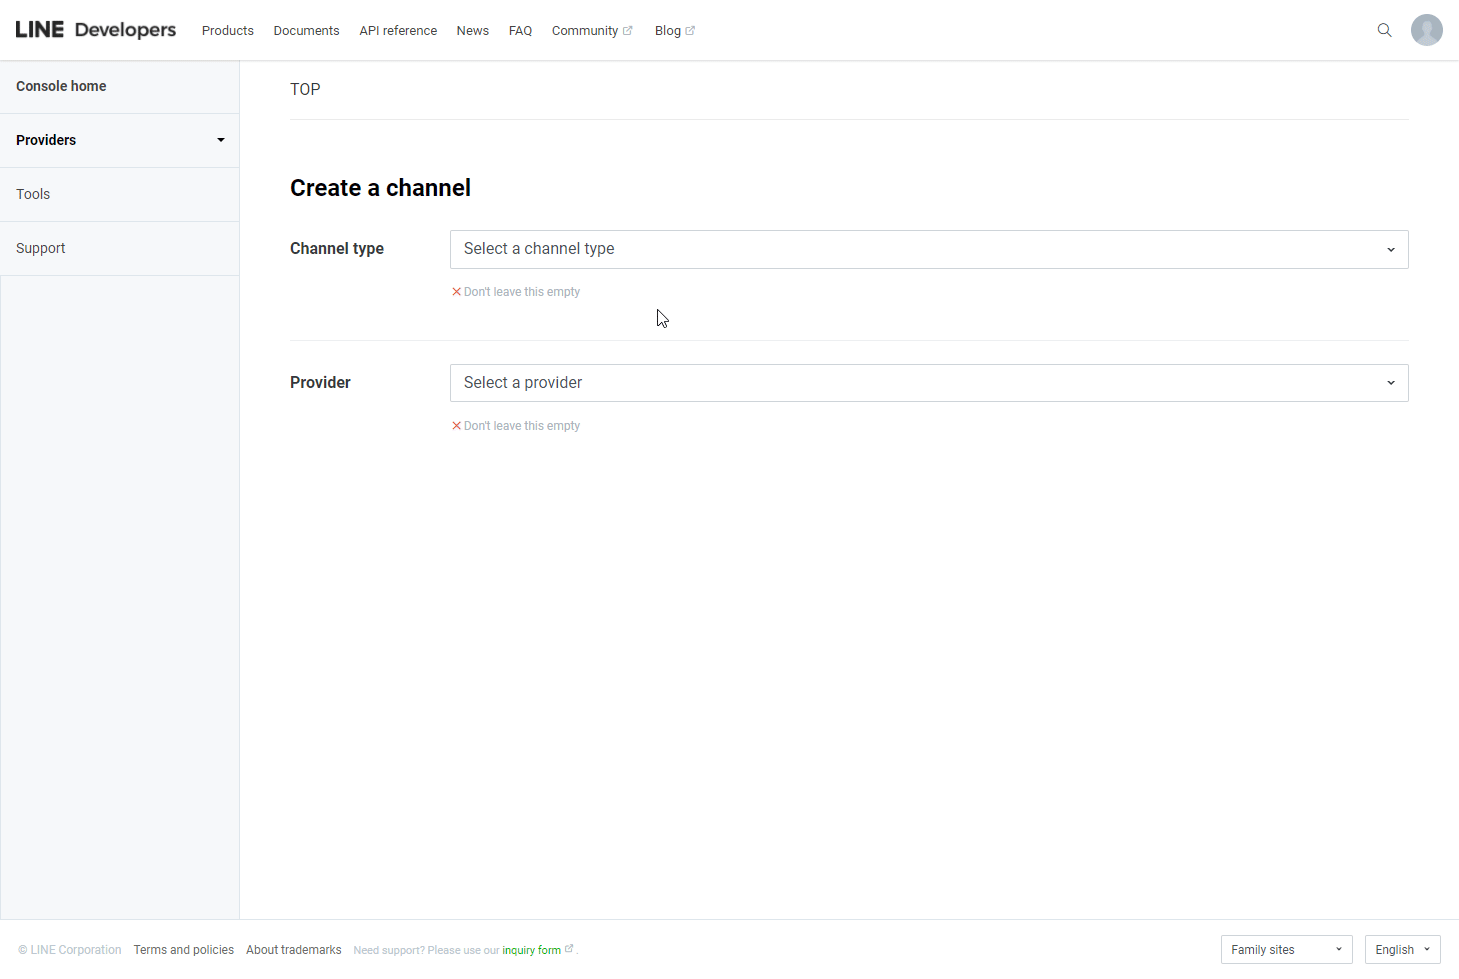1459x979 pixels.
Task: Open the Products menu
Action: point(228,31)
